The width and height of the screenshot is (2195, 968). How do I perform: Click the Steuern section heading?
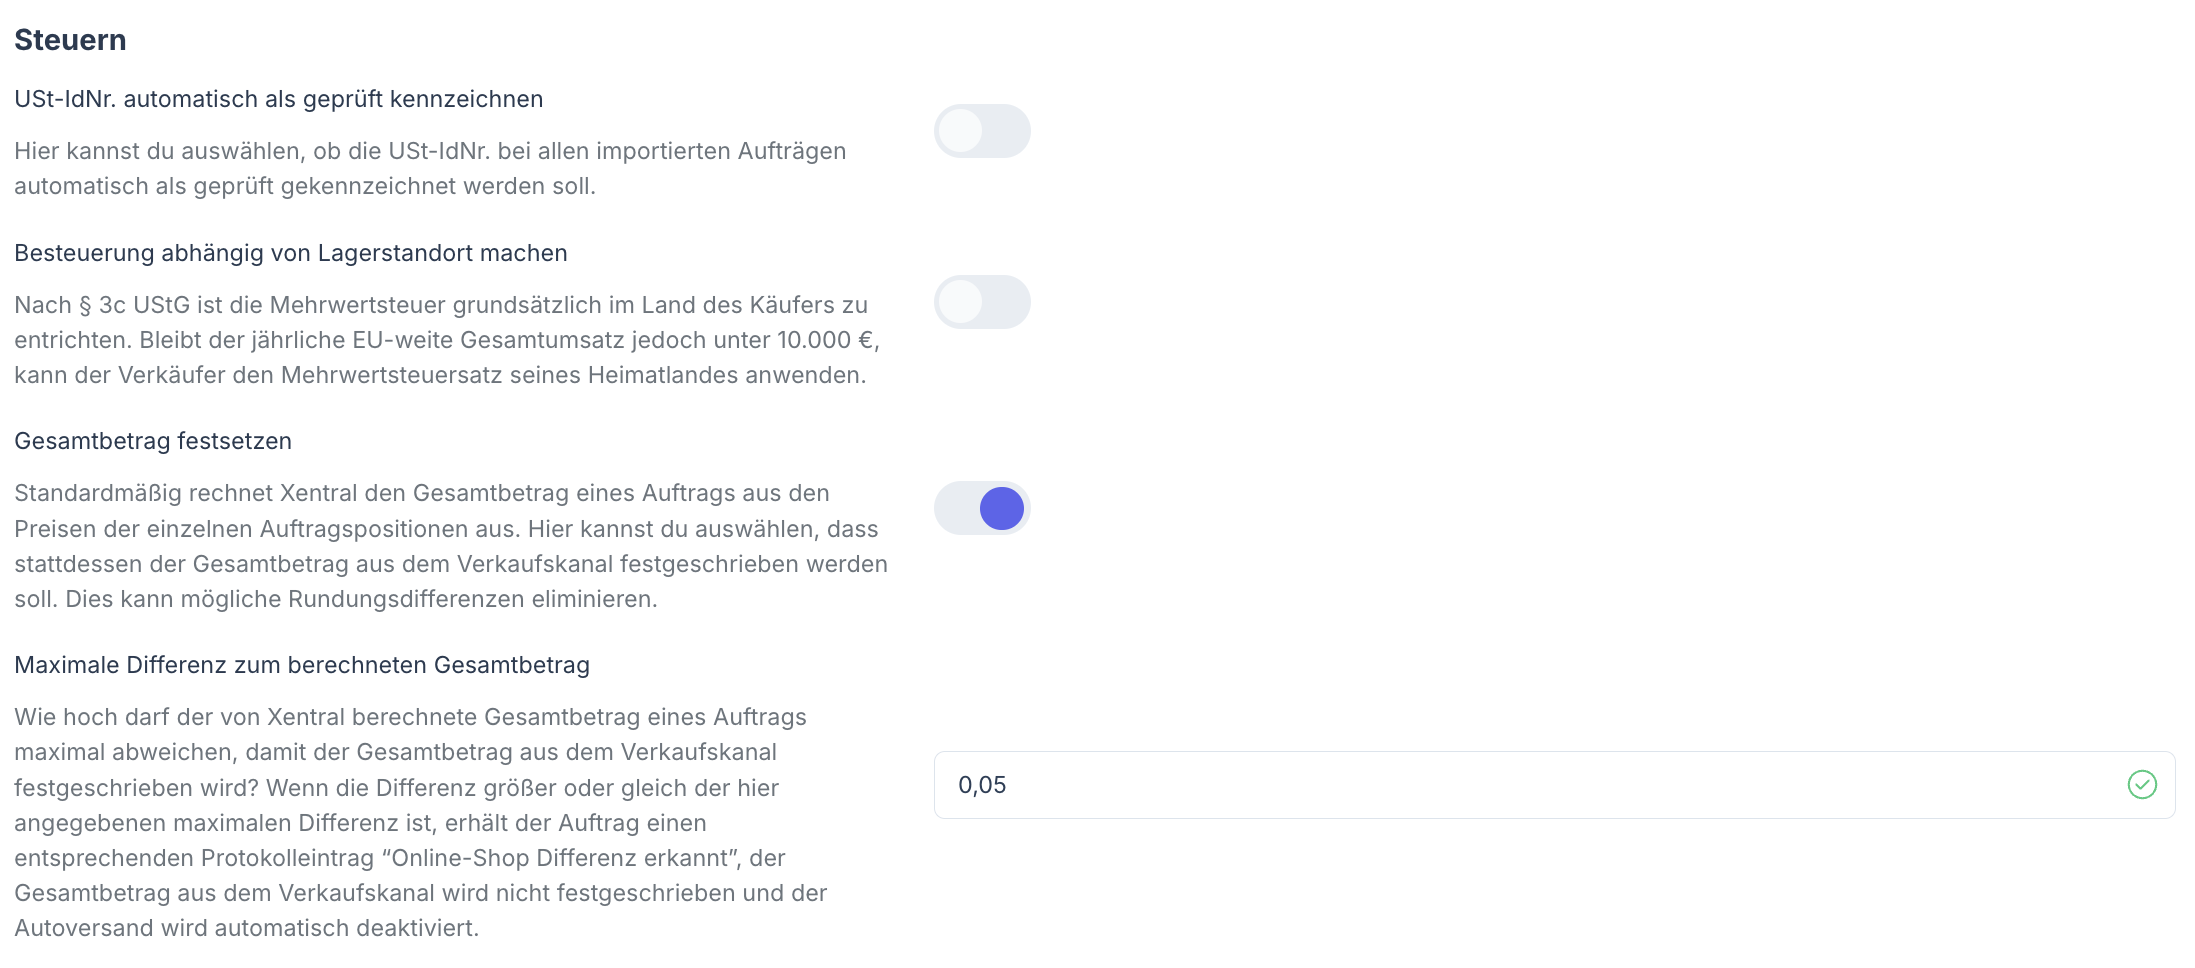pyautogui.click(x=70, y=40)
